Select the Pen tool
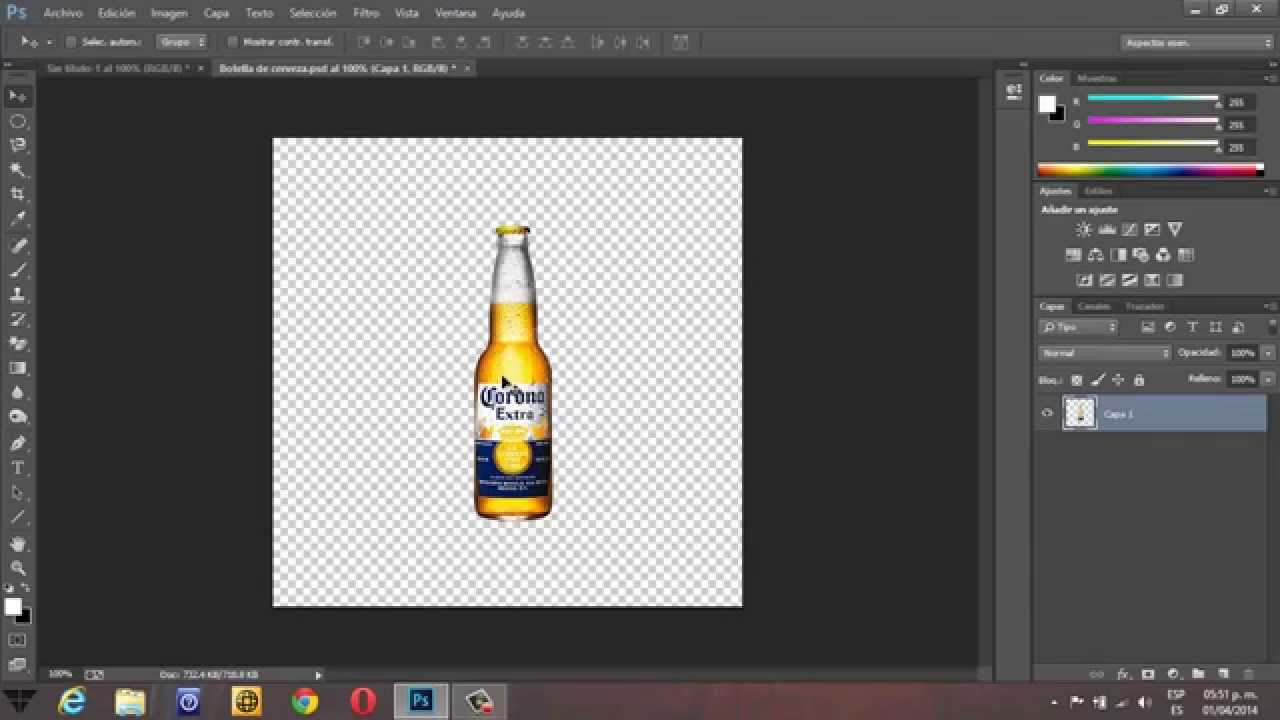The height and width of the screenshot is (720, 1280). click(x=18, y=444)
